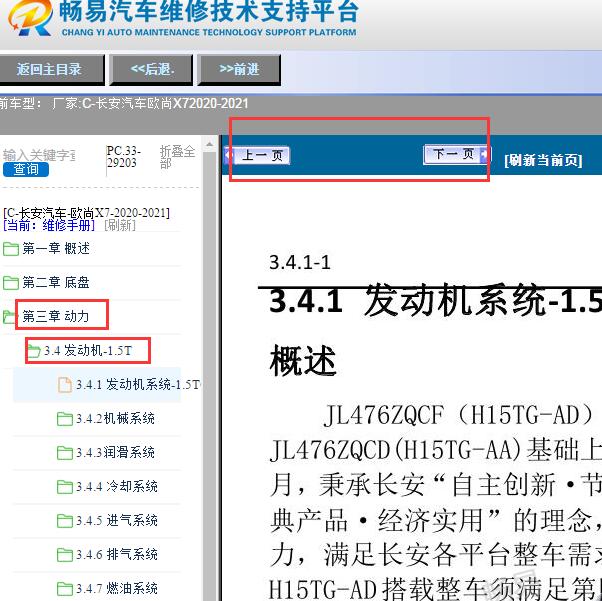Click folder icon of 3.4.2 机械系统
The image size is (602, 601).
pos(64,419)
